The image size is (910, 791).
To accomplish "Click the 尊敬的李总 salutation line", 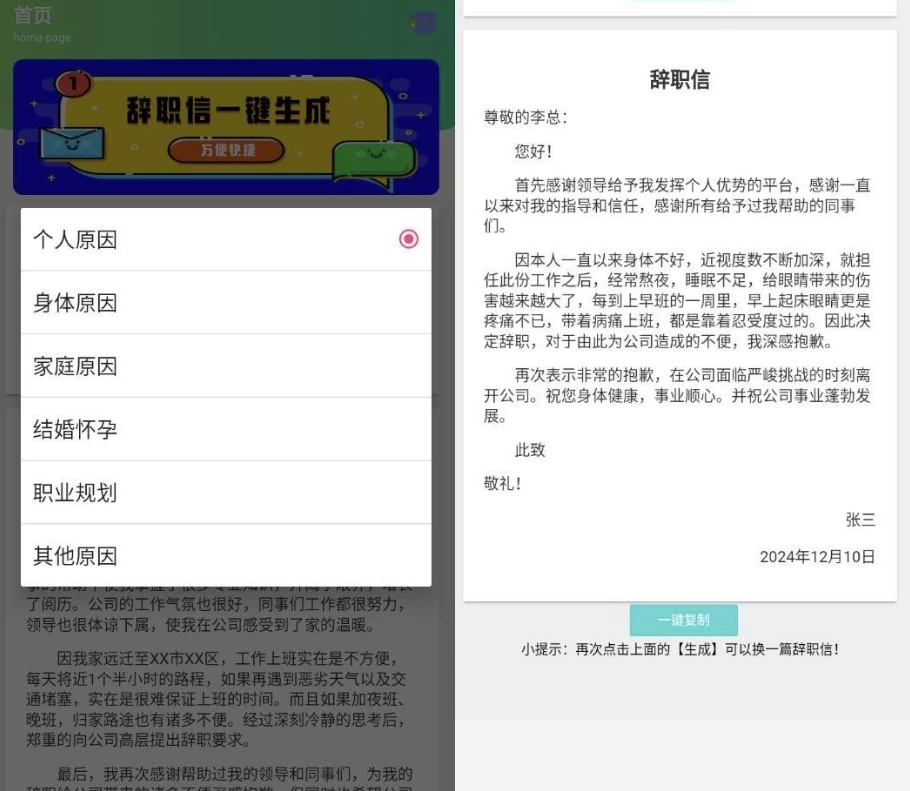I will click(526, 118).
